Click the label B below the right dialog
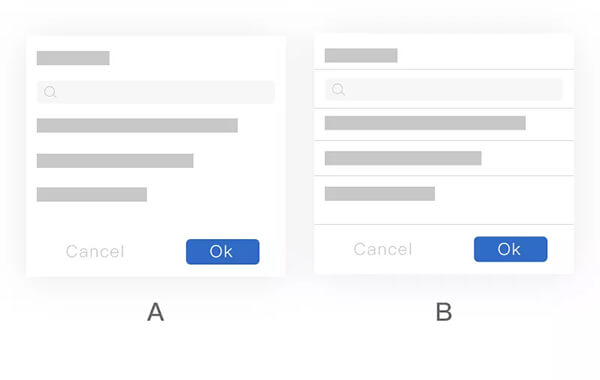This screenshot has width=600, height=380. click(444, 312)
